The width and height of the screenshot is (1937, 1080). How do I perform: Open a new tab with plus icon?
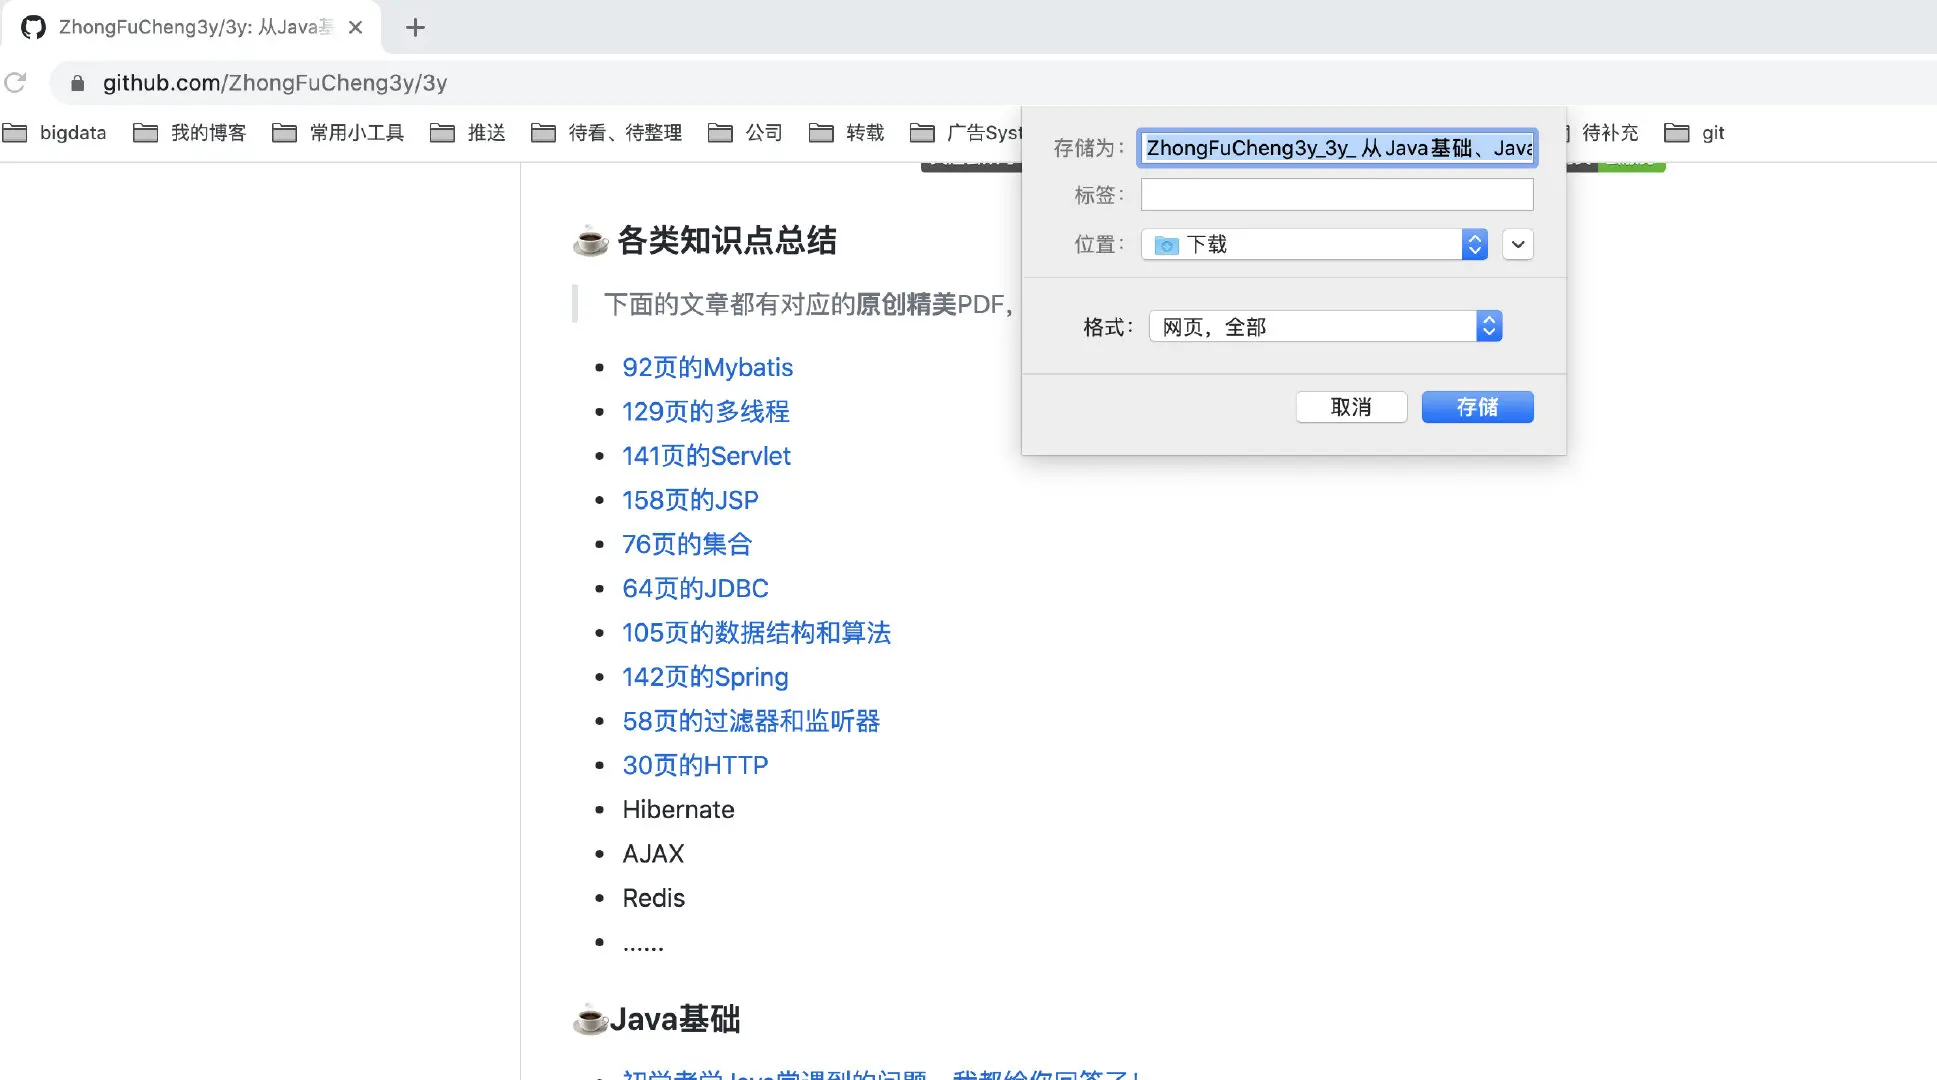[x=415, y=28]
